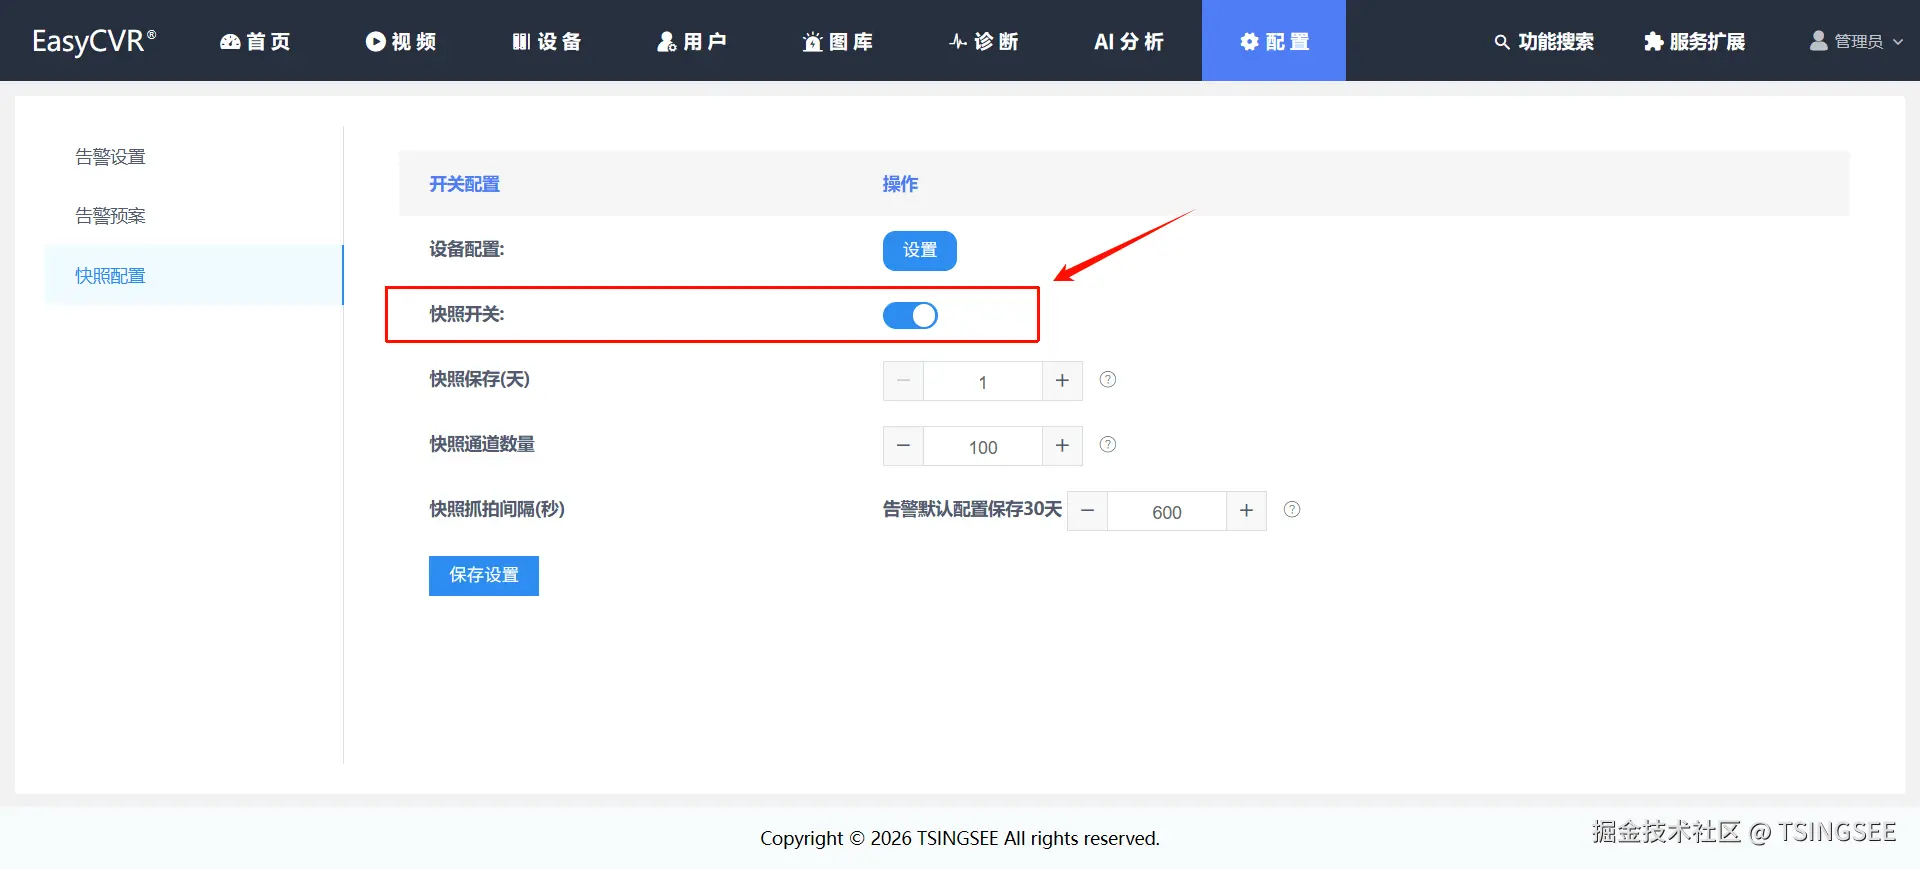Click the 快照抓拍间隔(秒) label
The image size is (1920, 869).
(x=497, y=509)
